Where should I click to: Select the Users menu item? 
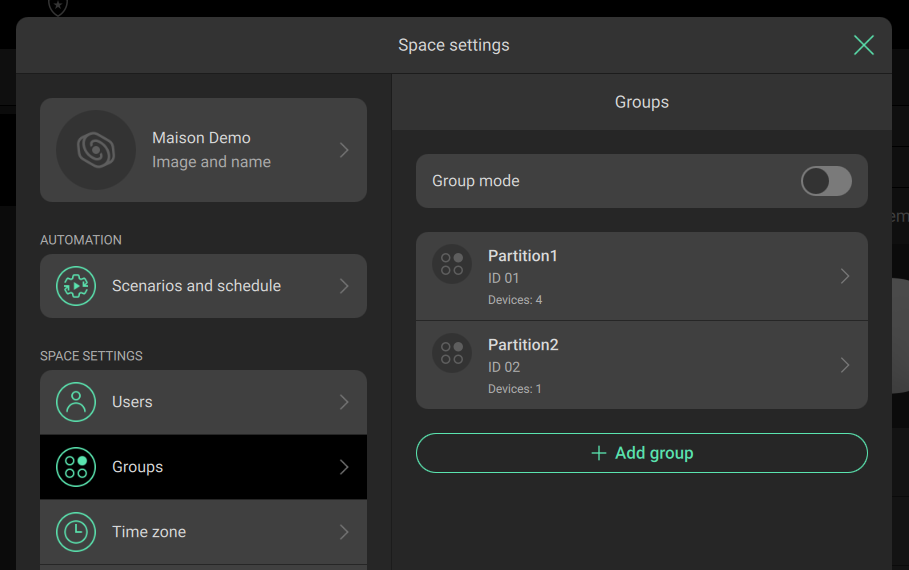point(203,402)
